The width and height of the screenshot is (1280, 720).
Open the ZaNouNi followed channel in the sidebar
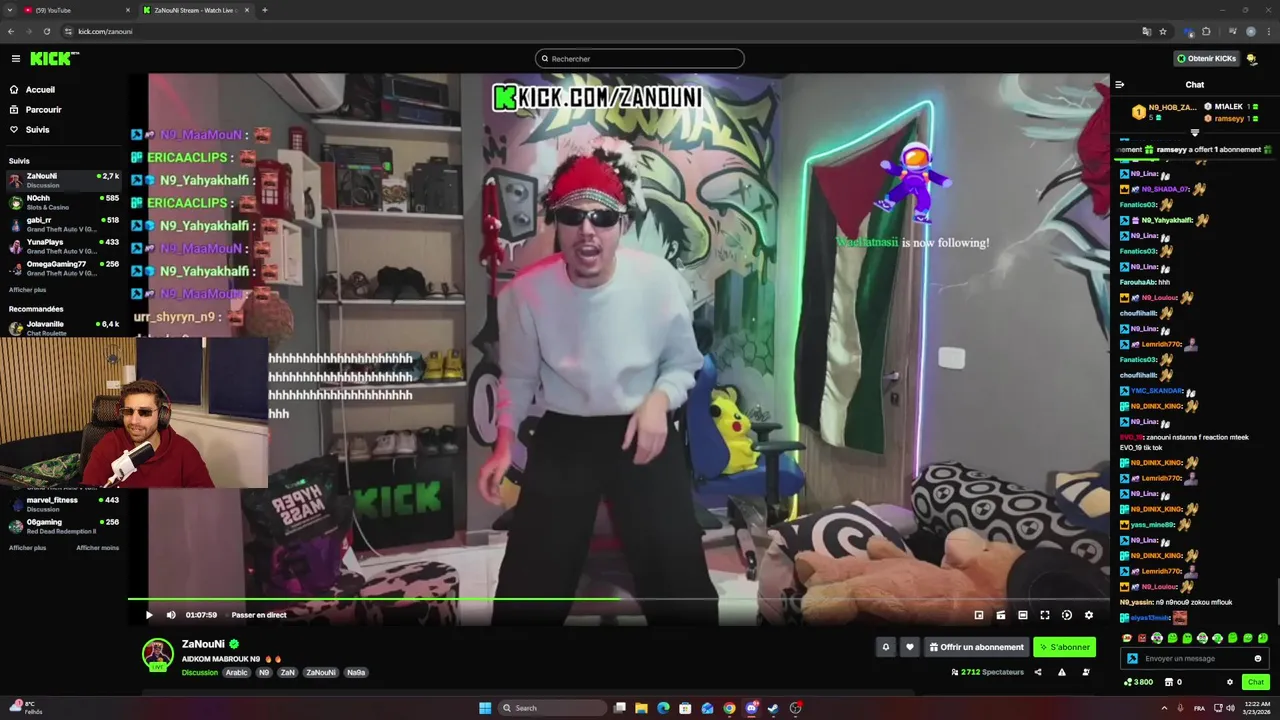click(64, 180)
